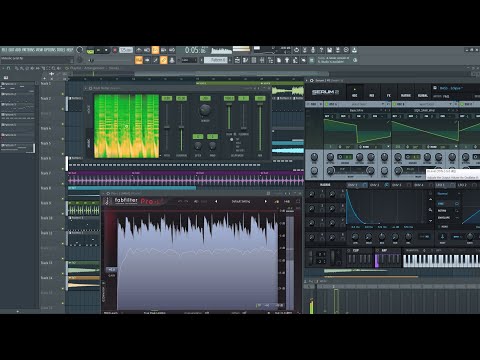Open the Serum preset name browser
This screenshot has height=360, width=480.
click(x=451, y=88)
